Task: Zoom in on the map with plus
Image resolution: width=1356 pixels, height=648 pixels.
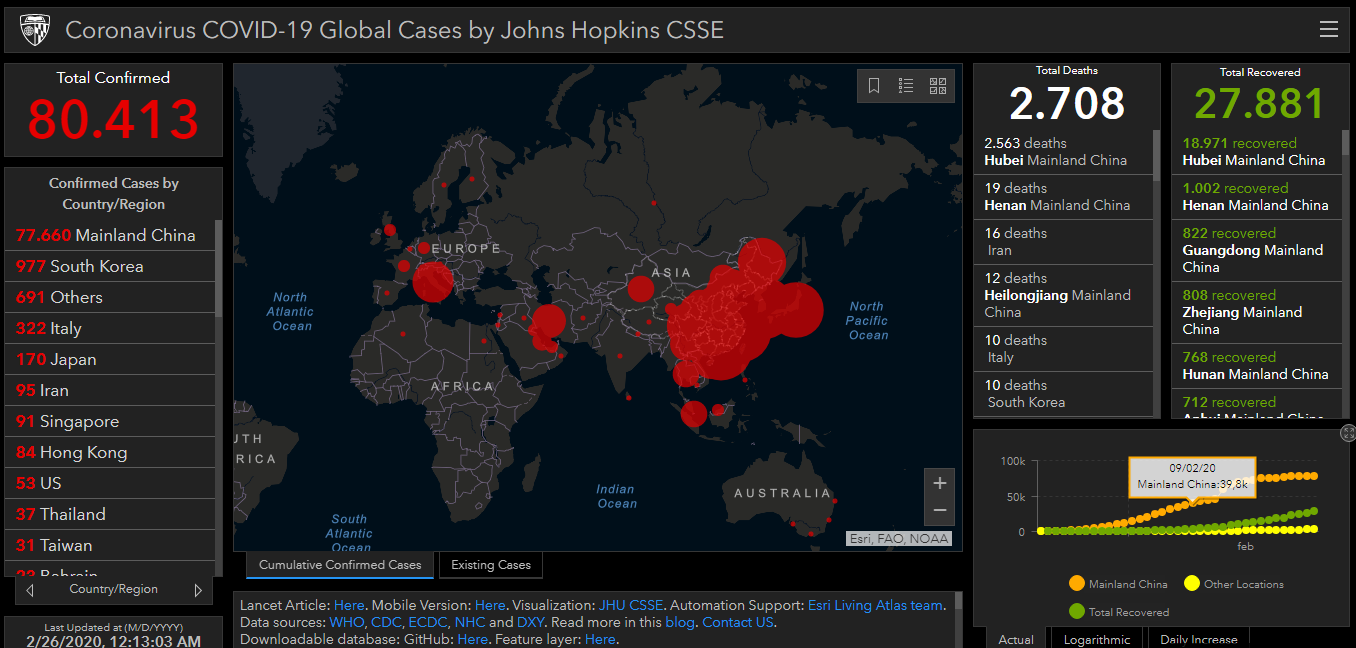Action: coord(940,483)
